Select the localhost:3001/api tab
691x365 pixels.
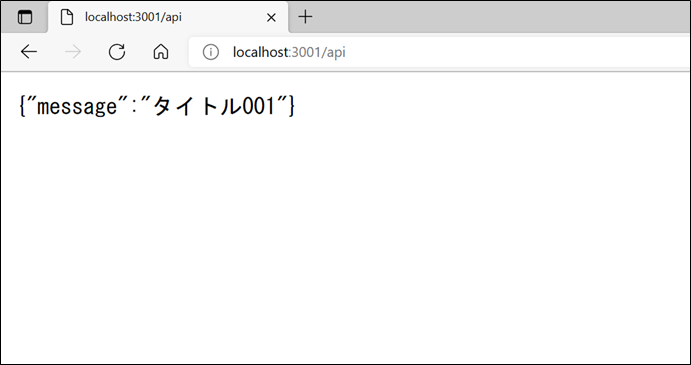[168, 17]
